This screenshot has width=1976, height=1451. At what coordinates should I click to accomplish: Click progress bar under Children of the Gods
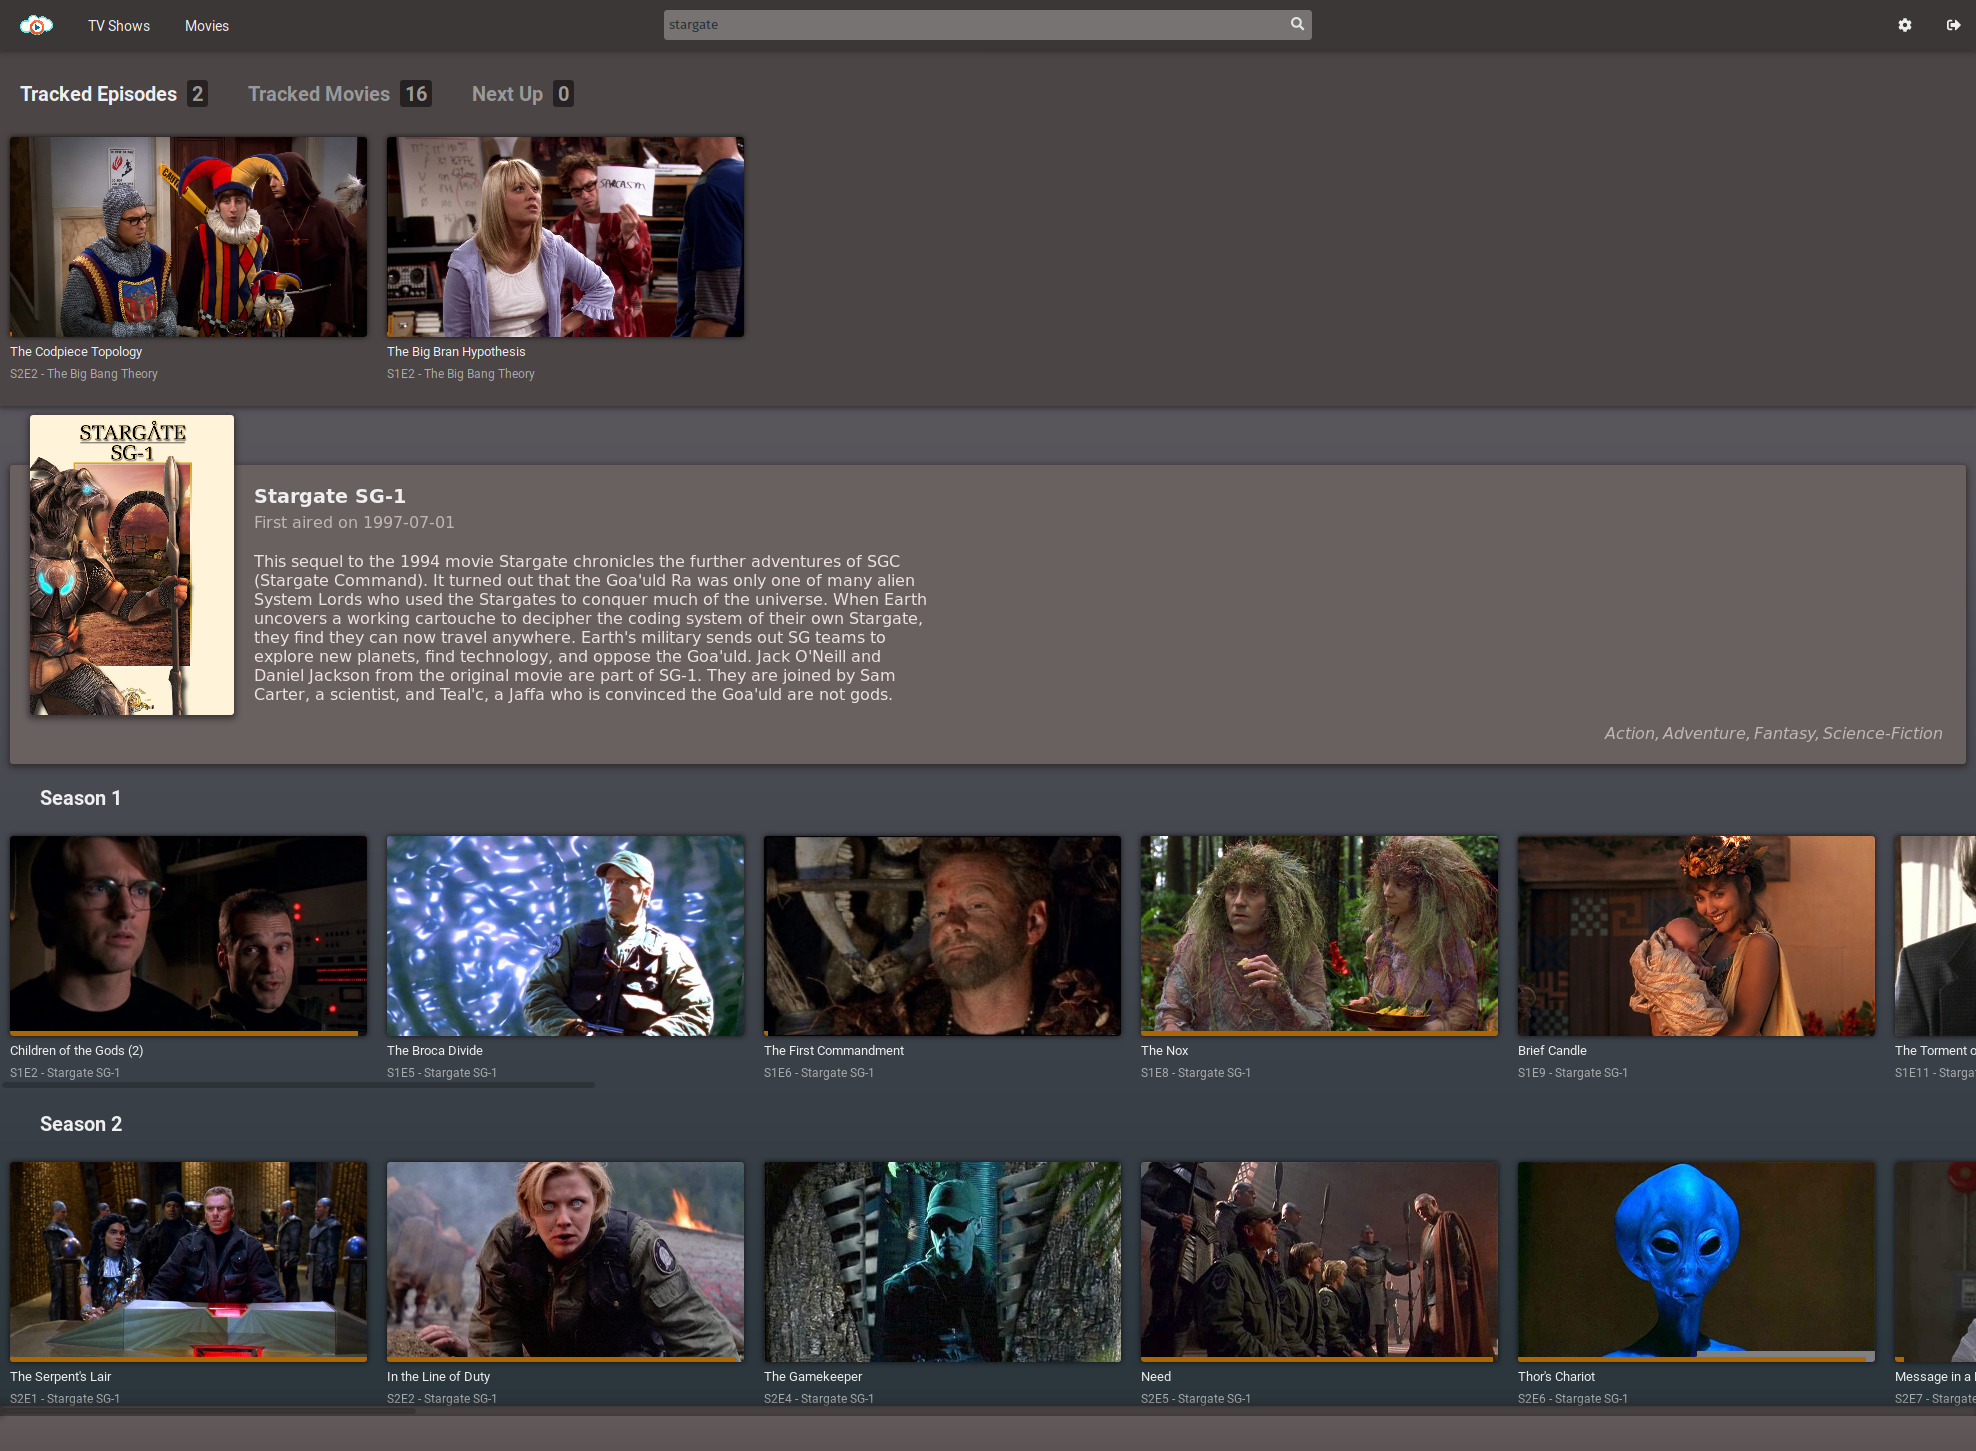point(185,1033)
